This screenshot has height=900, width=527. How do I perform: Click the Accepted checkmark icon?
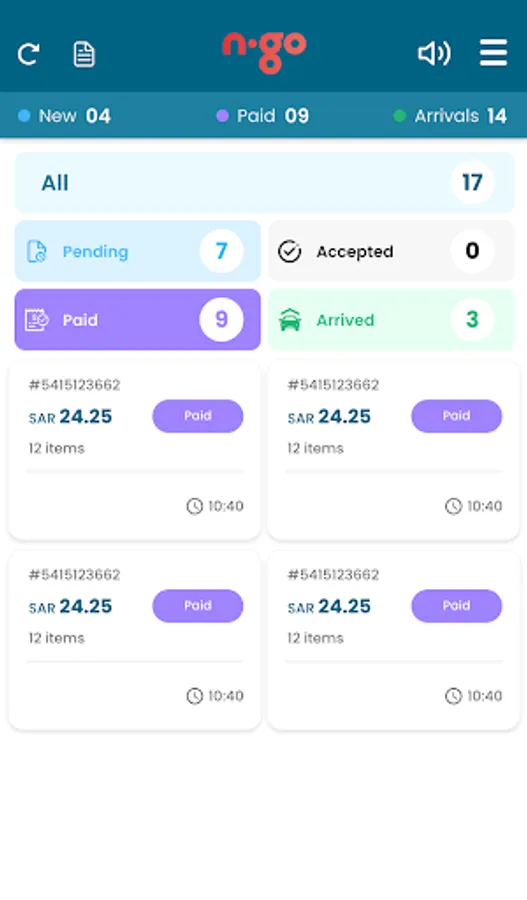pyautogui.click(x=290, y=251)
